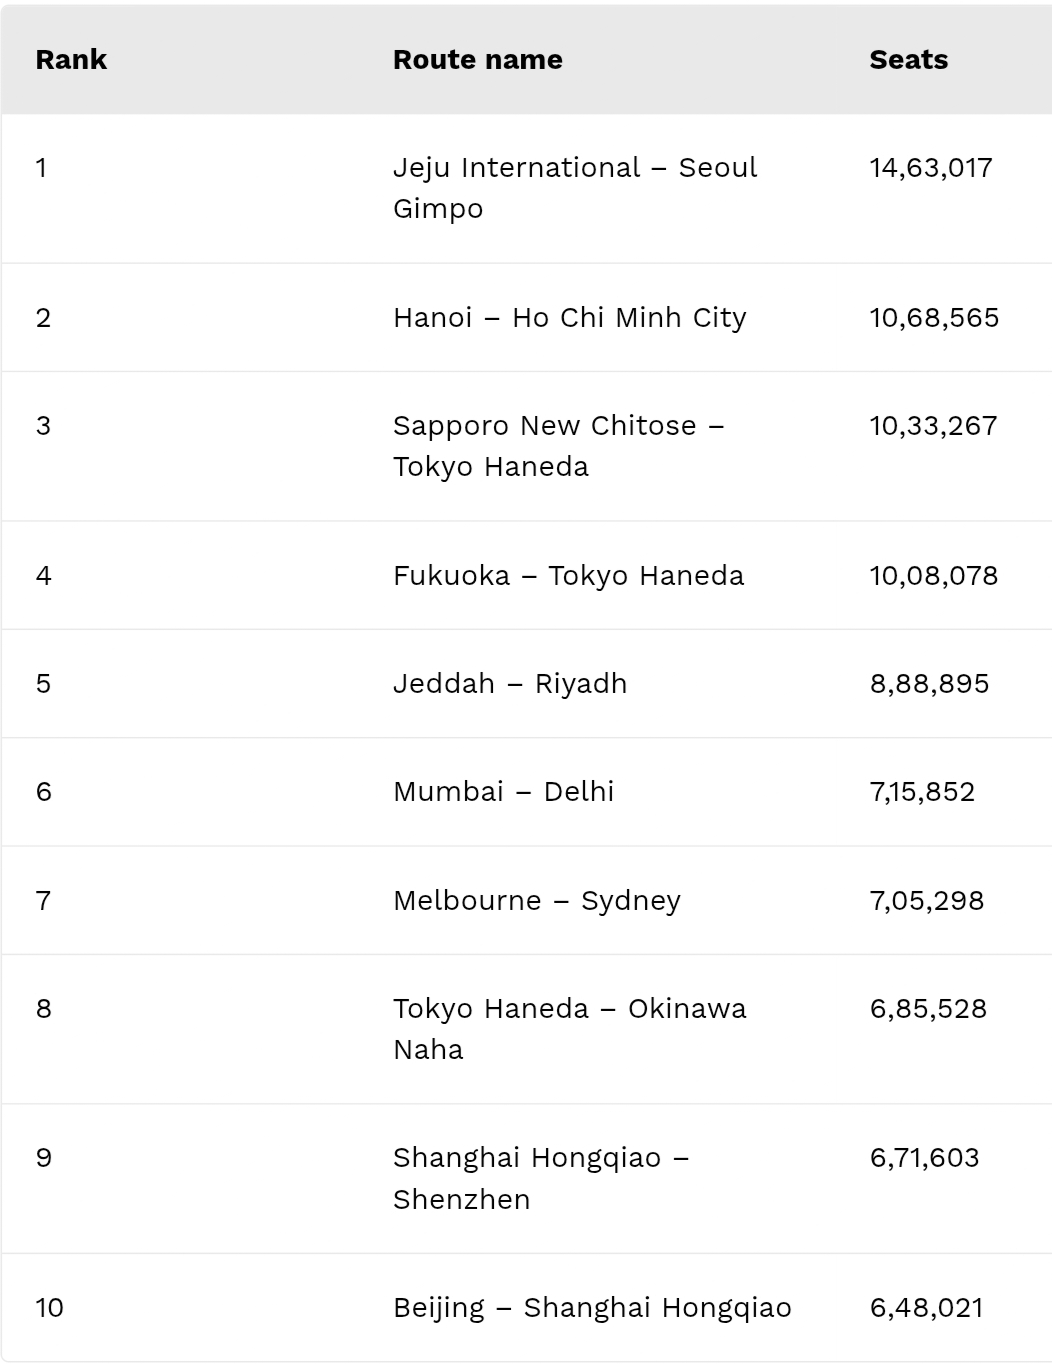Screen dimensions: 1052x1364
Task: Click the Rank column header
Action: (71, 60)
